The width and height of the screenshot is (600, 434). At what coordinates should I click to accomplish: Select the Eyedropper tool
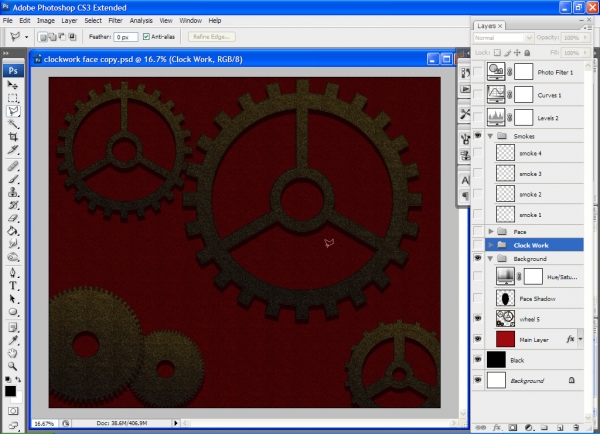pos(13,340)
